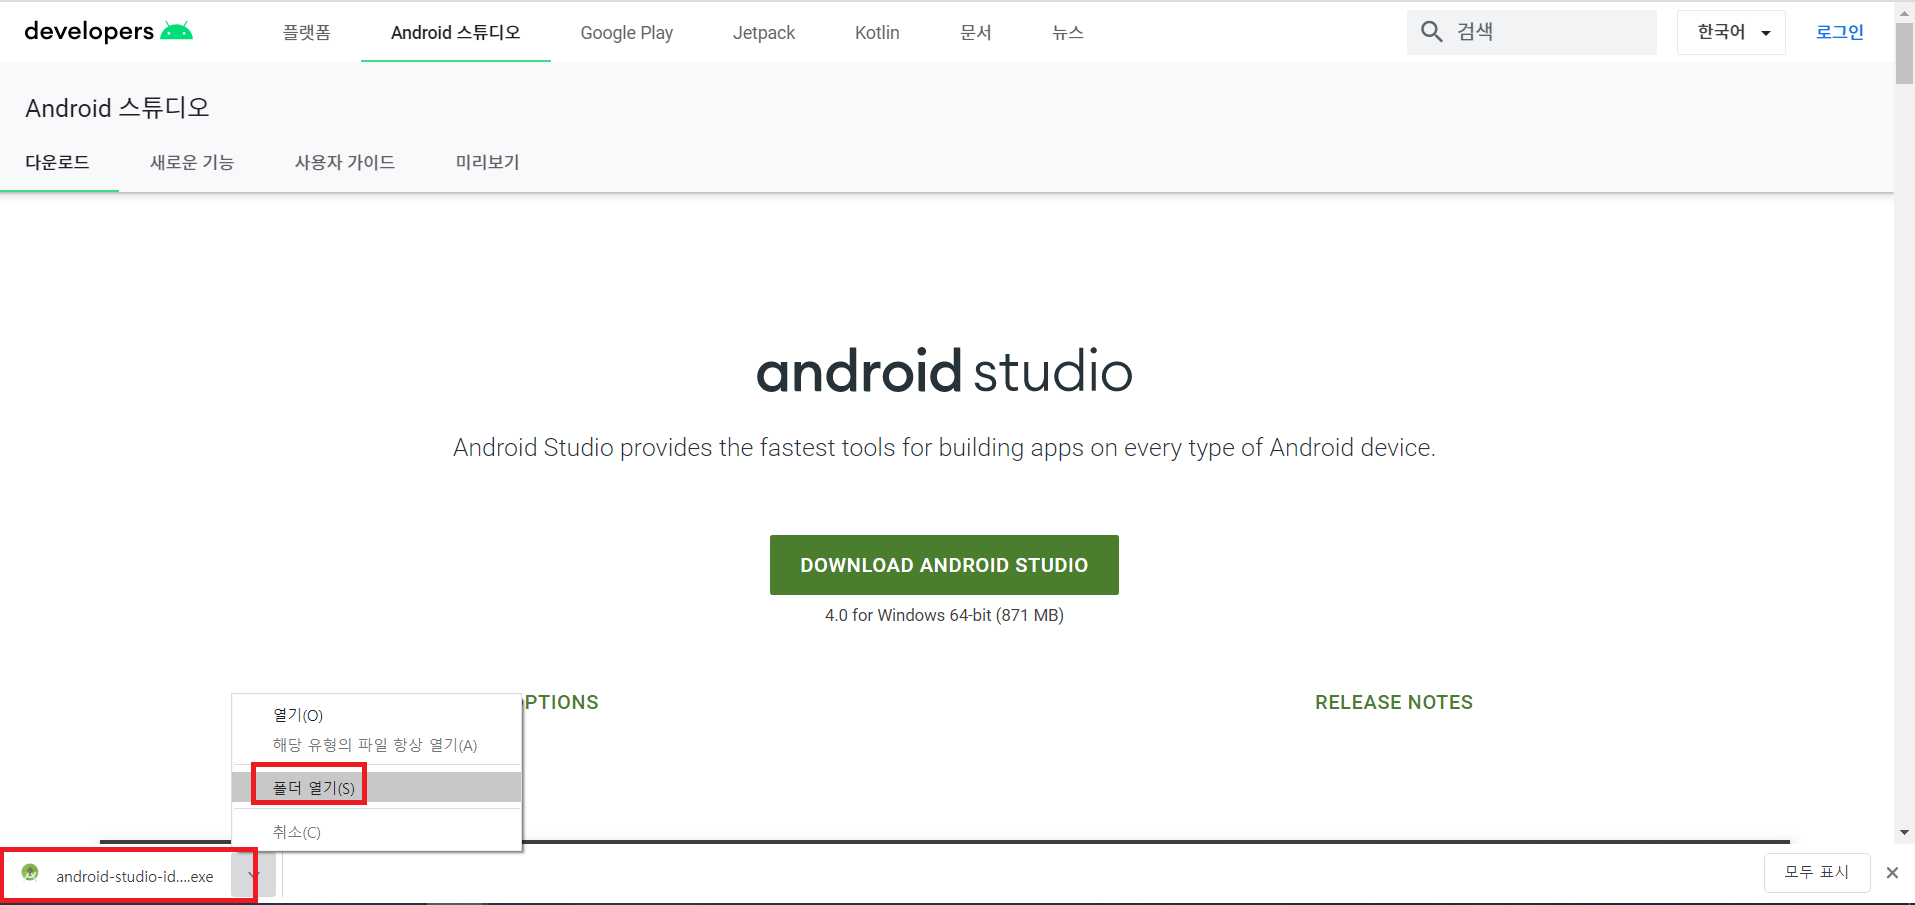Open the RELEASE NOTES link
This screenshot has width=1915, height=905.
point(1393,702)
